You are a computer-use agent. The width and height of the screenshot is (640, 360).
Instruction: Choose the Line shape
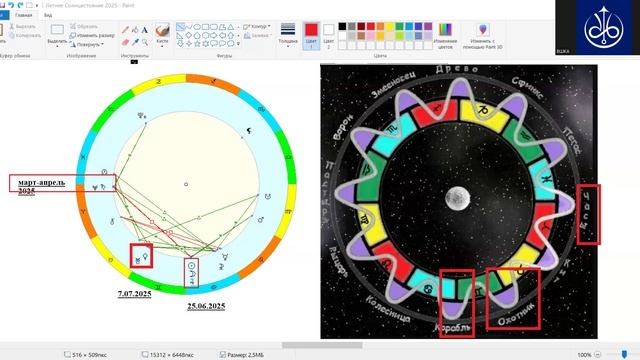pos(180,27)
